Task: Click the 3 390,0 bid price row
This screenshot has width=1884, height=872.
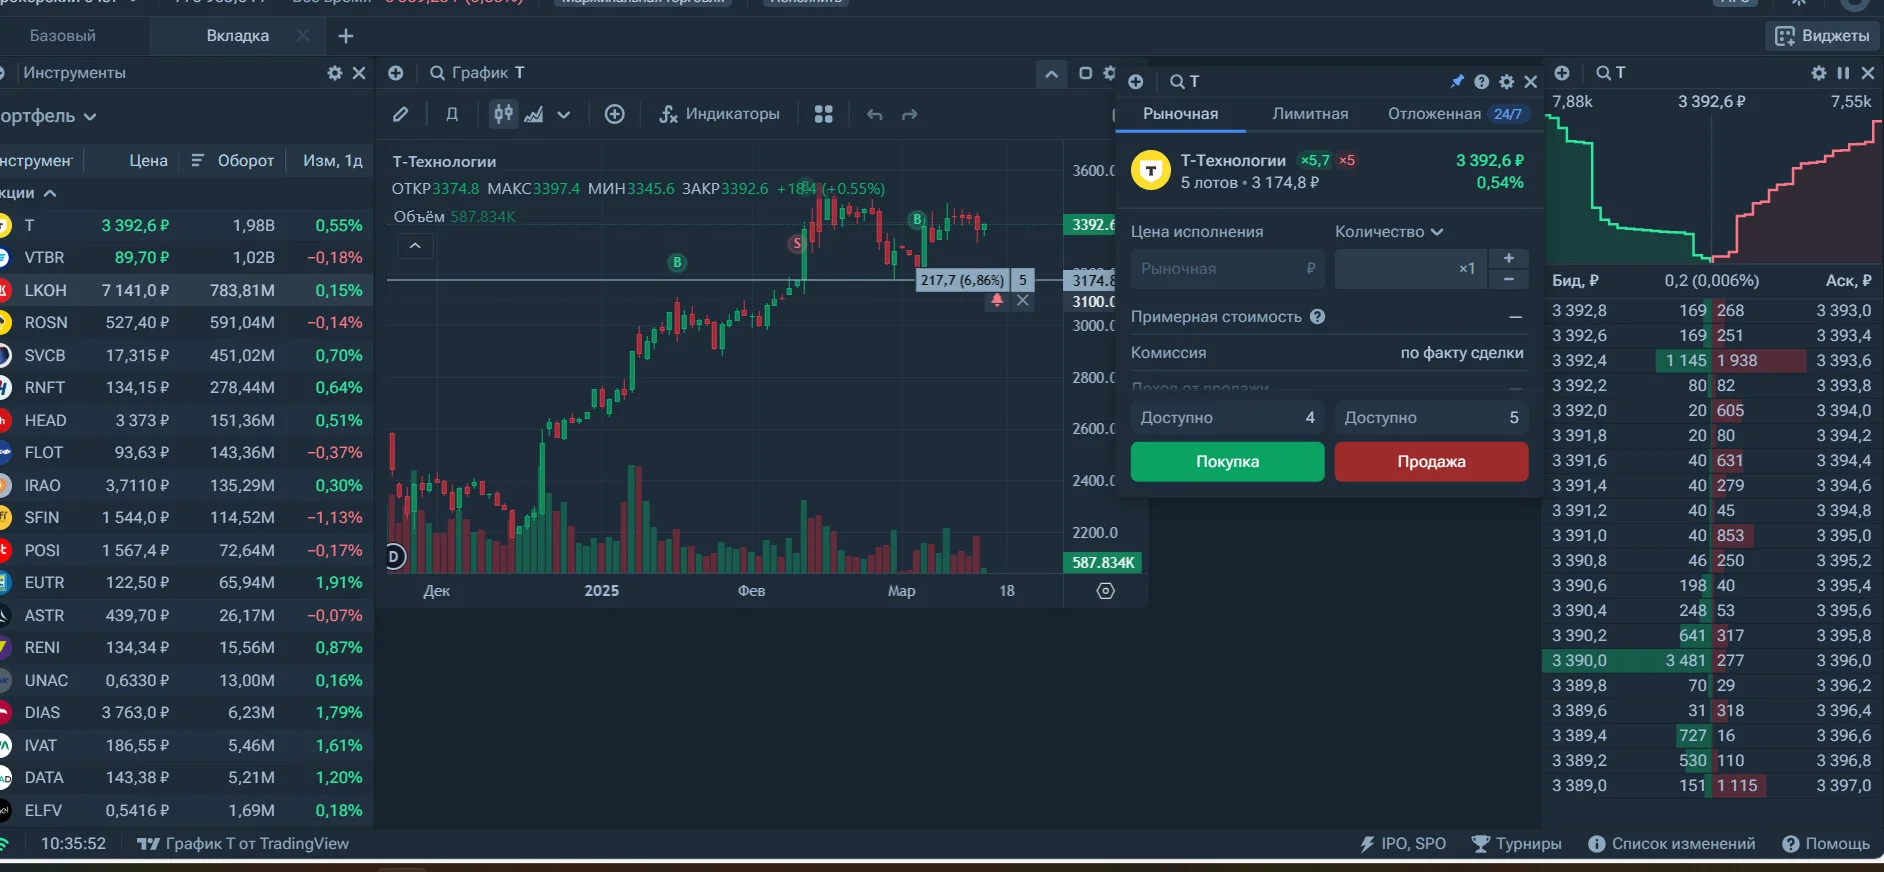Action: pyautogui.click(x=1627, y=661)
